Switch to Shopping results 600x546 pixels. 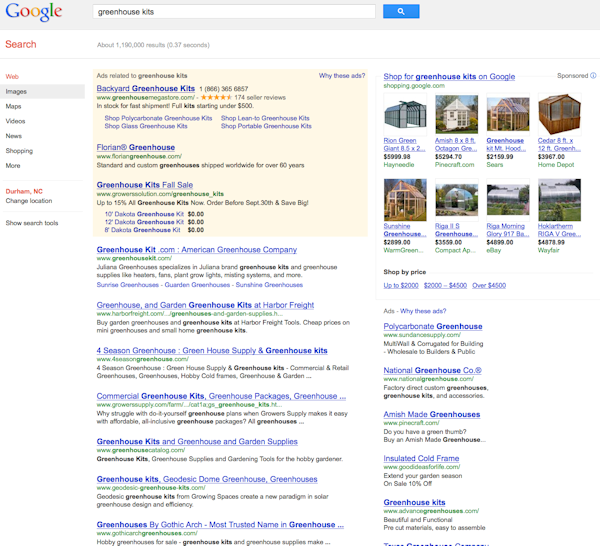coord(19,151)
